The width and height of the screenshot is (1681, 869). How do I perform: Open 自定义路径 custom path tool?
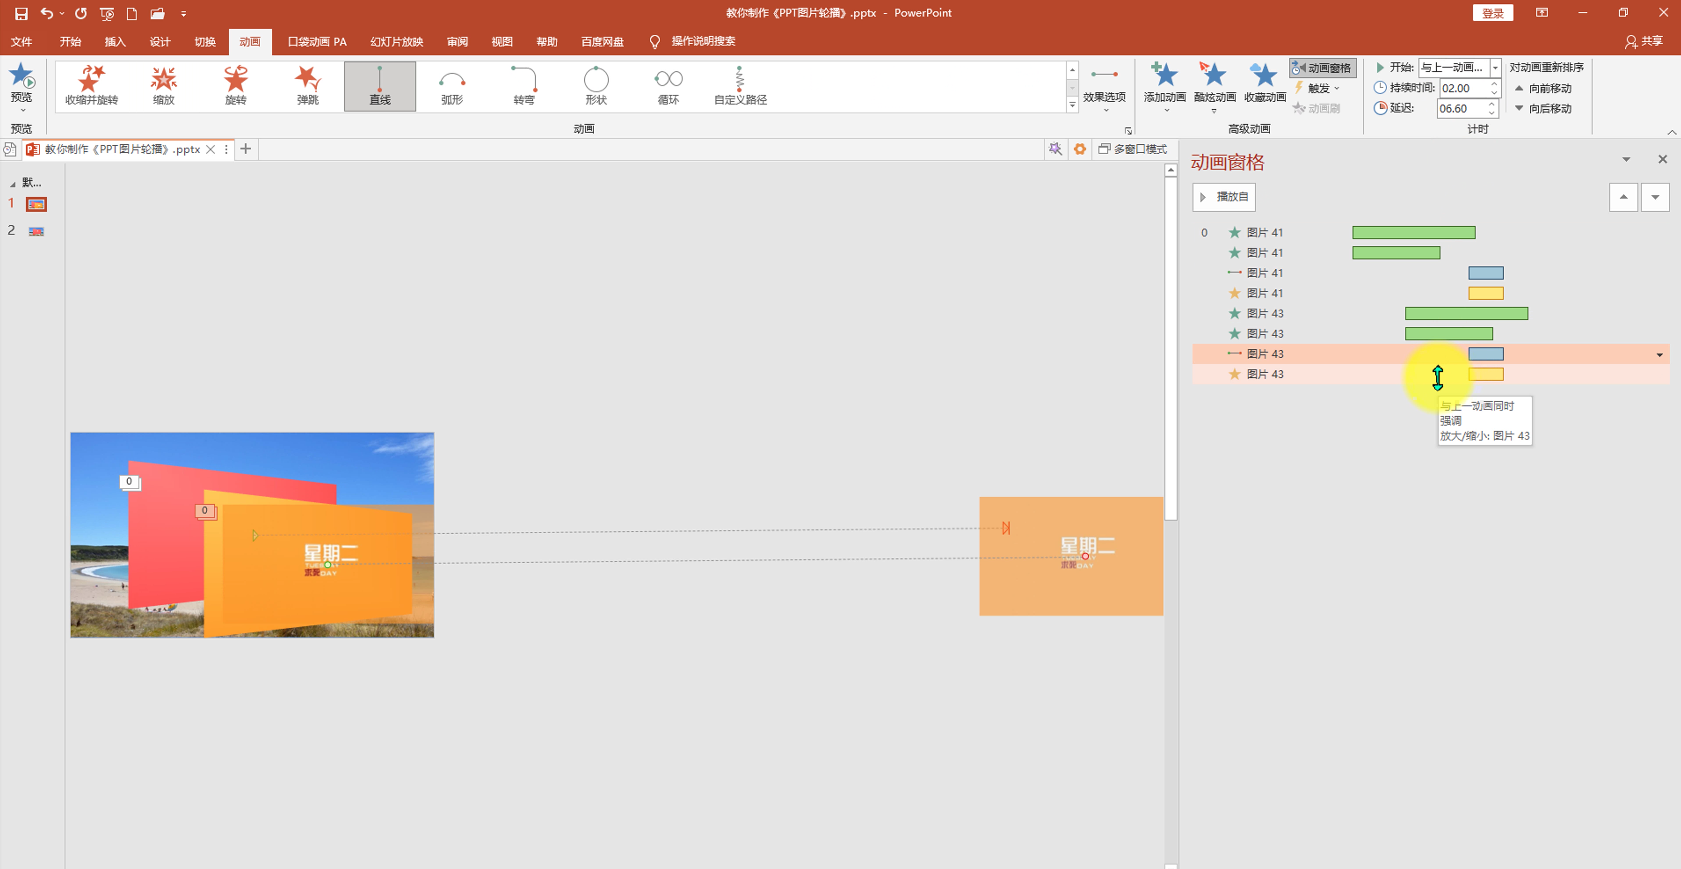click(740, 86)
